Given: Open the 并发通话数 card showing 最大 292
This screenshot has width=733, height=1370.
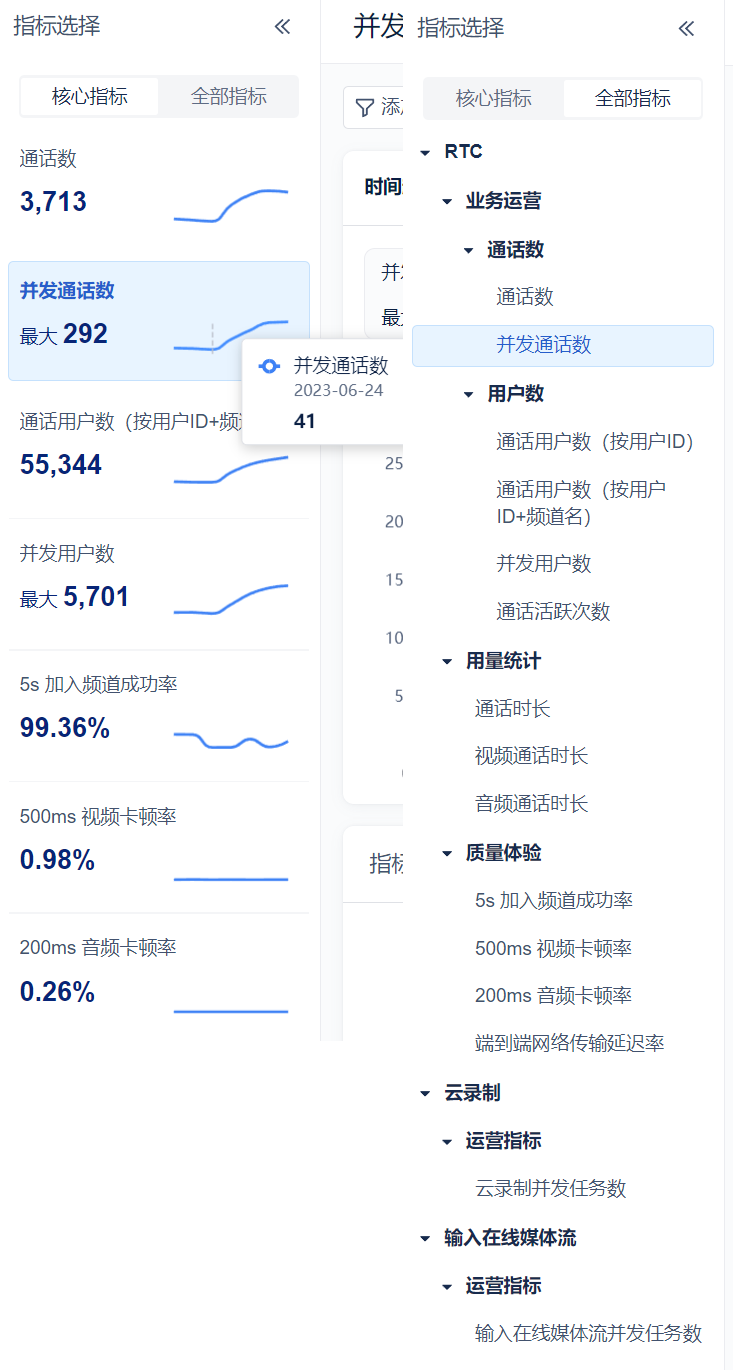Looking at the screenshot, I should point(159,321).
